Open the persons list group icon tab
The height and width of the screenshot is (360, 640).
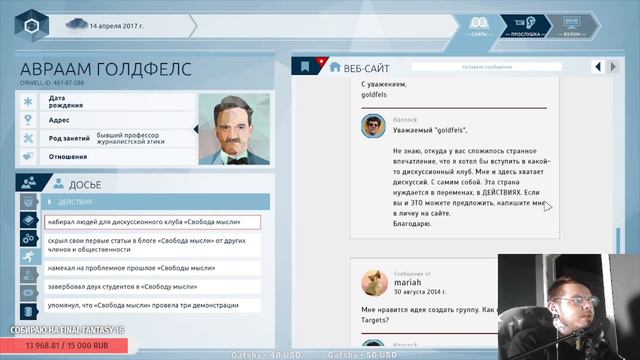pos(29,182)
